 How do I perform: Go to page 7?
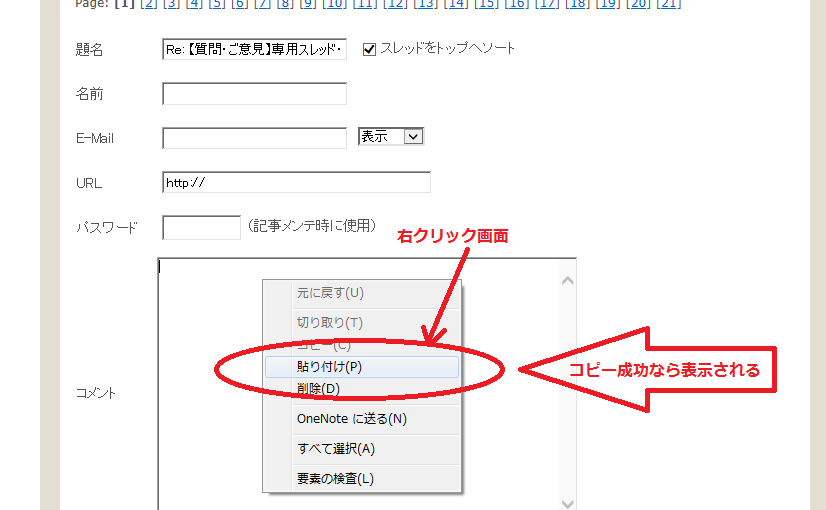point(262,4)
